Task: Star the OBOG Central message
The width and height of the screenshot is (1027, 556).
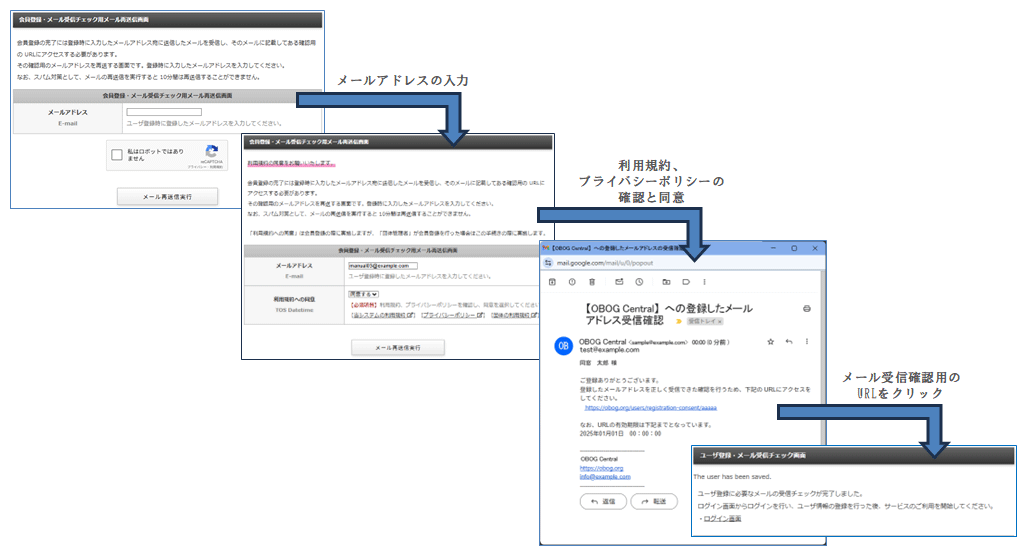Action: (x=771, y=342)
